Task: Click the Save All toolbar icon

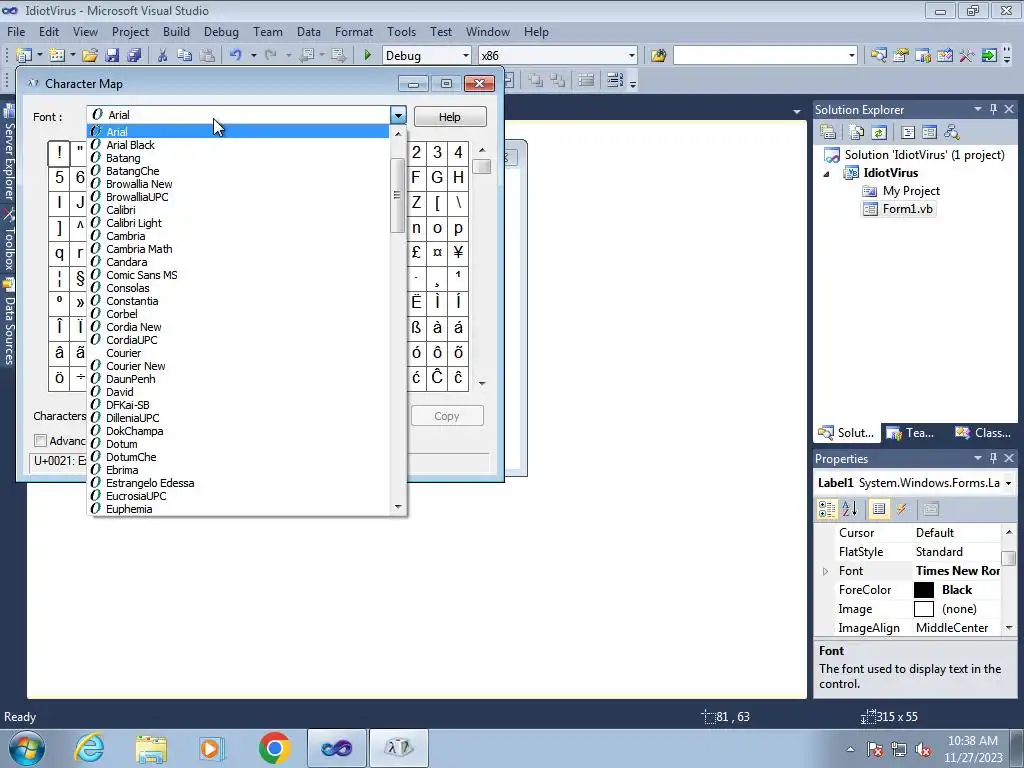Action: (x=134, y=56)
